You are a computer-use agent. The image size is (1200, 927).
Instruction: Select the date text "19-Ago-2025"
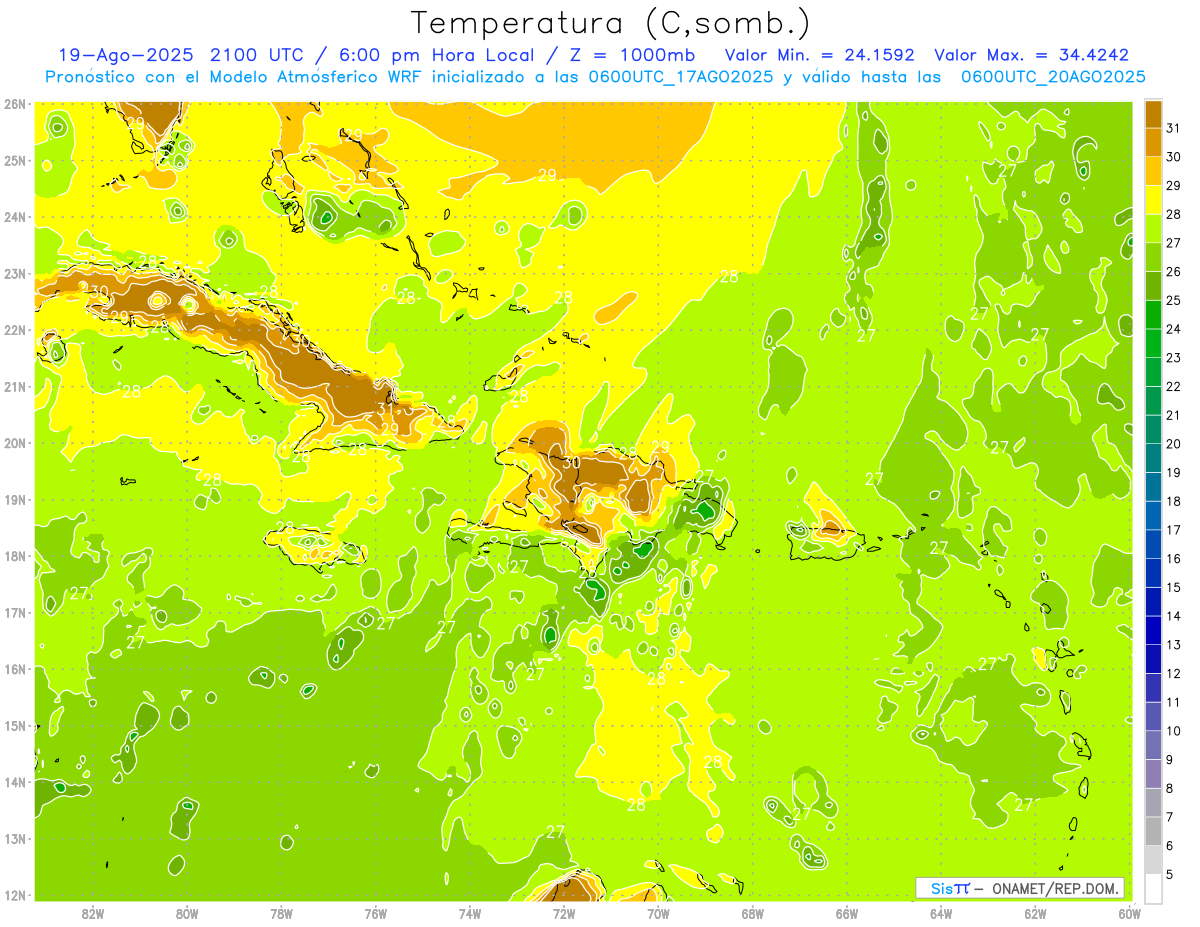click(x=125, y=55)
